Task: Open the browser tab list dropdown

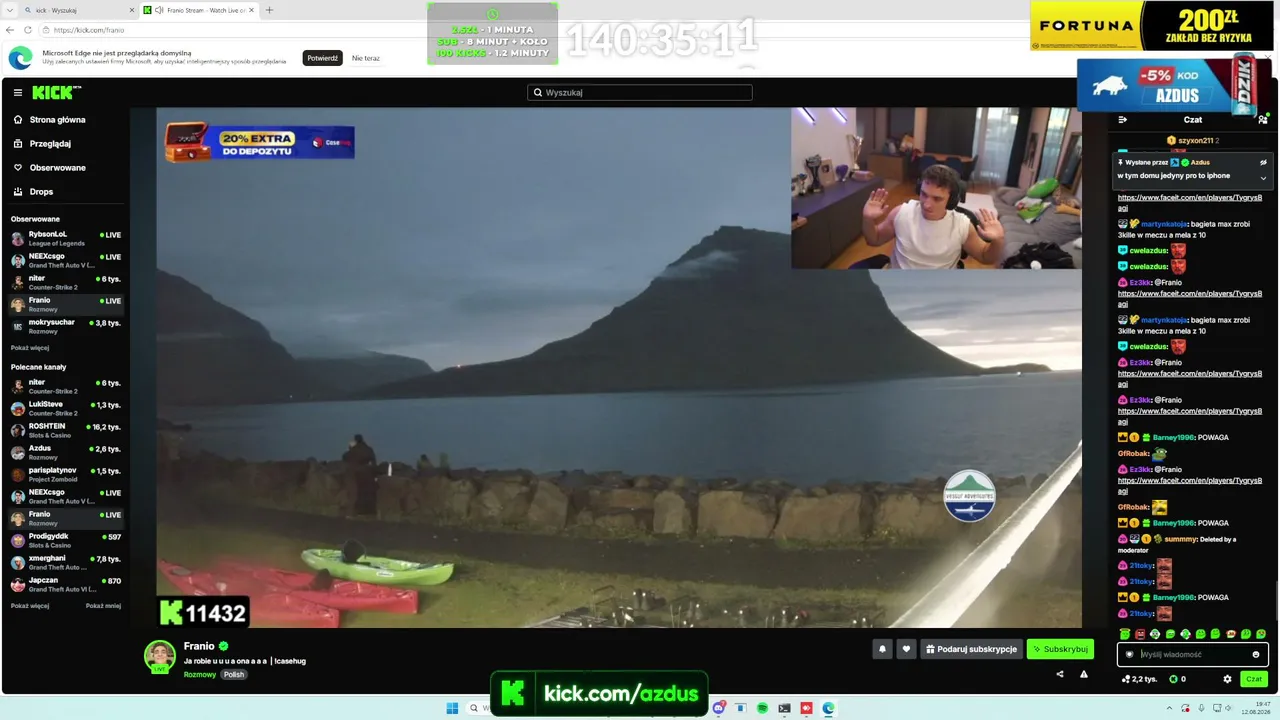Action: [12, 10]
